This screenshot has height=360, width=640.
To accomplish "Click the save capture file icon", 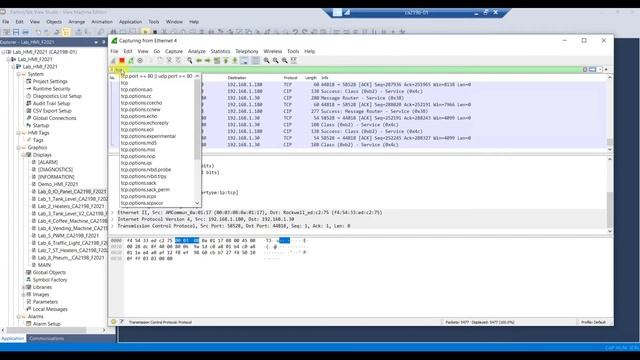I will coord(160,60).
